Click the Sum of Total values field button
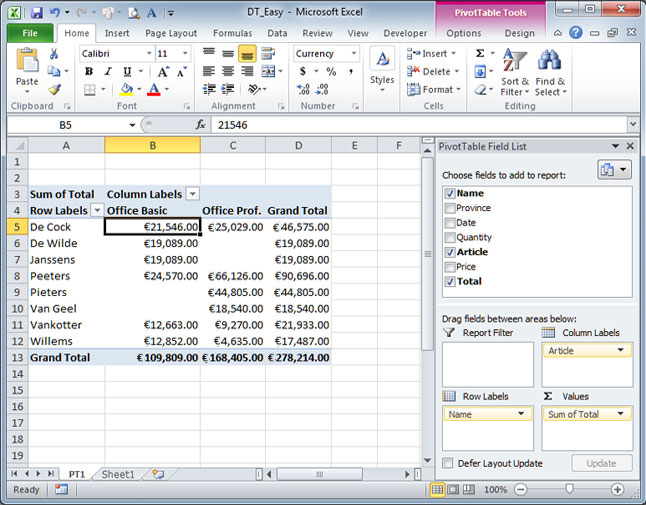646x505 pixels. [586, 413]
